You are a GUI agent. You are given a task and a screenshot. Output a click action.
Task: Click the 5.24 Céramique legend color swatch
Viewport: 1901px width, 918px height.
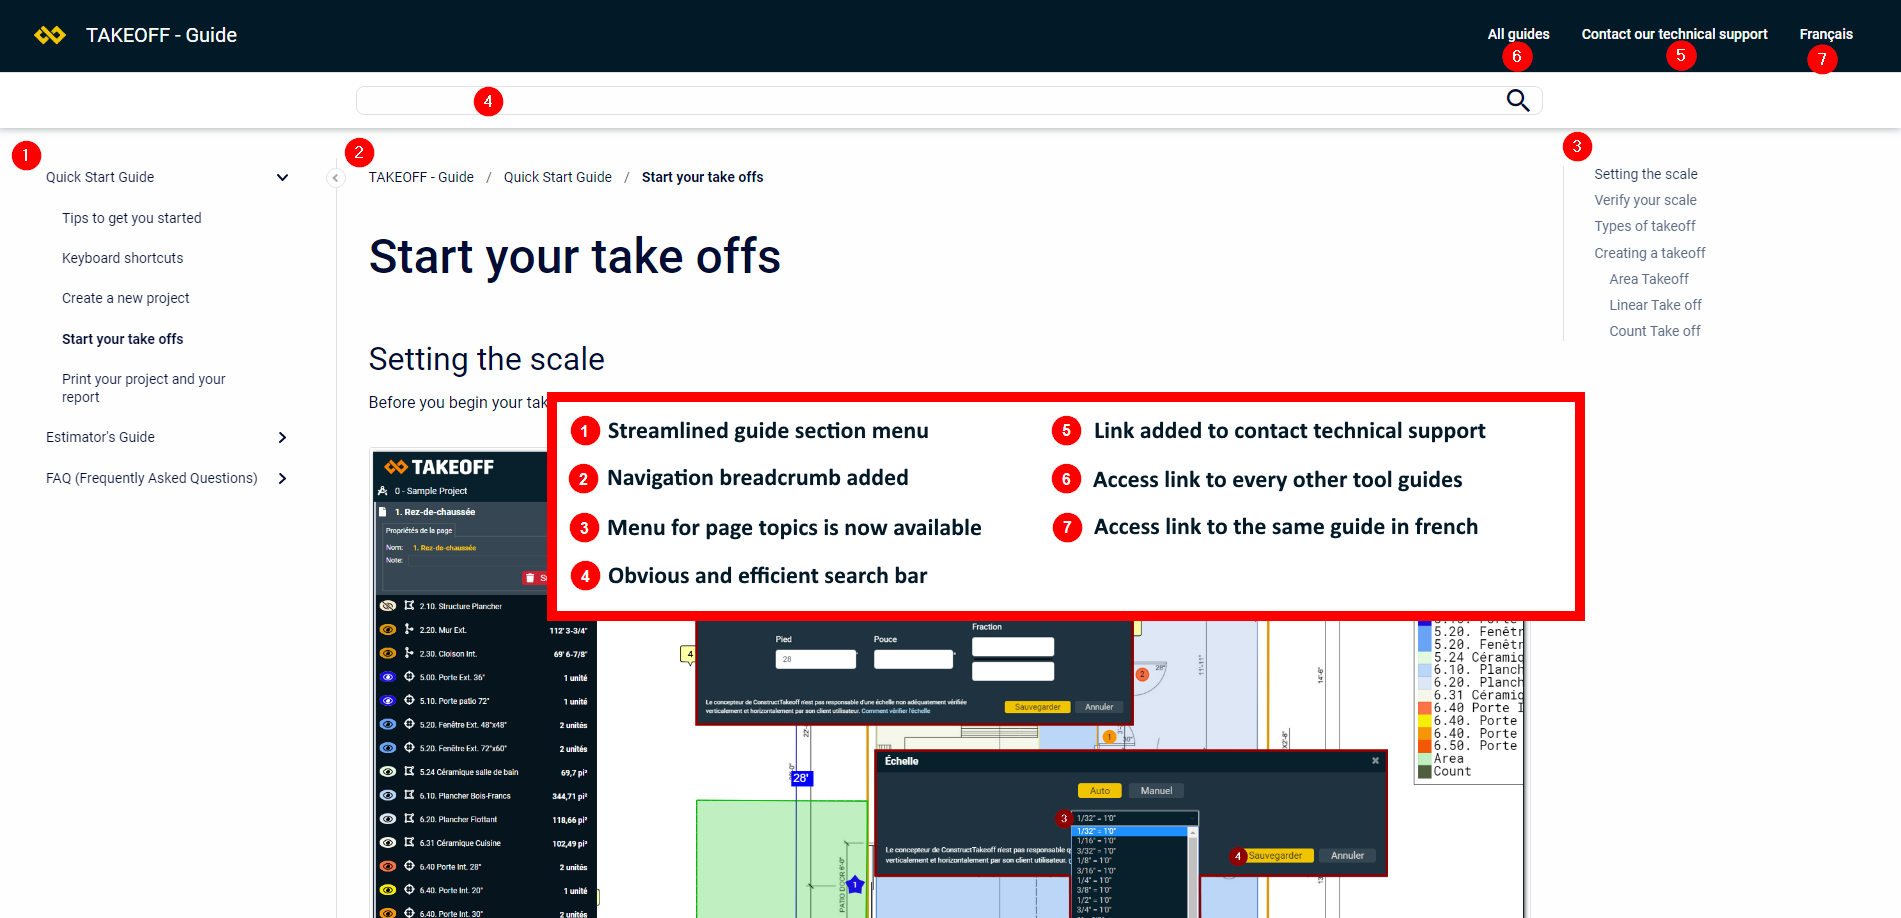[x=1424, y=657]
